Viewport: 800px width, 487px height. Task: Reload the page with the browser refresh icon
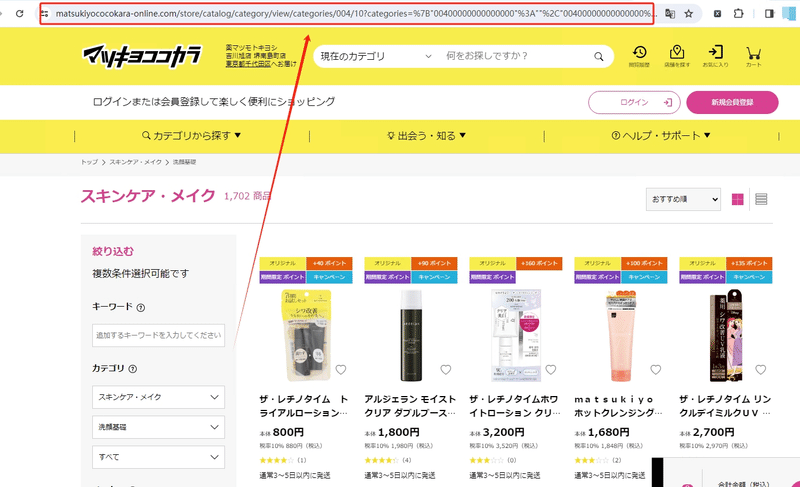point(19,13)
